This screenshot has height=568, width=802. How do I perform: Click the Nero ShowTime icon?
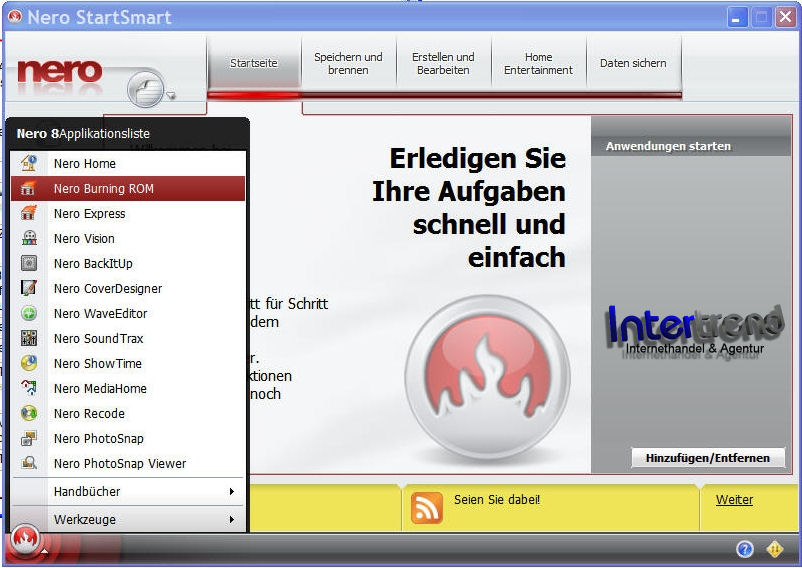pyautogui.click(x=29, y=363)
